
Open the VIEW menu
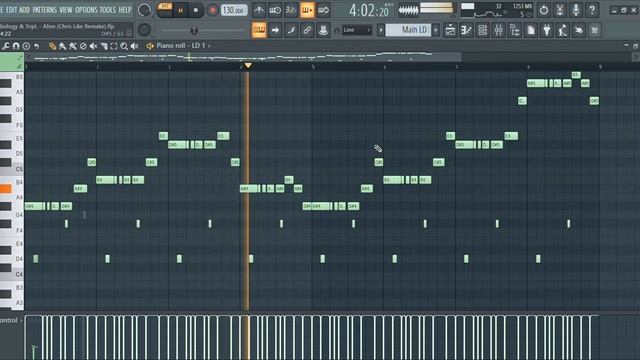pos(66,9)
